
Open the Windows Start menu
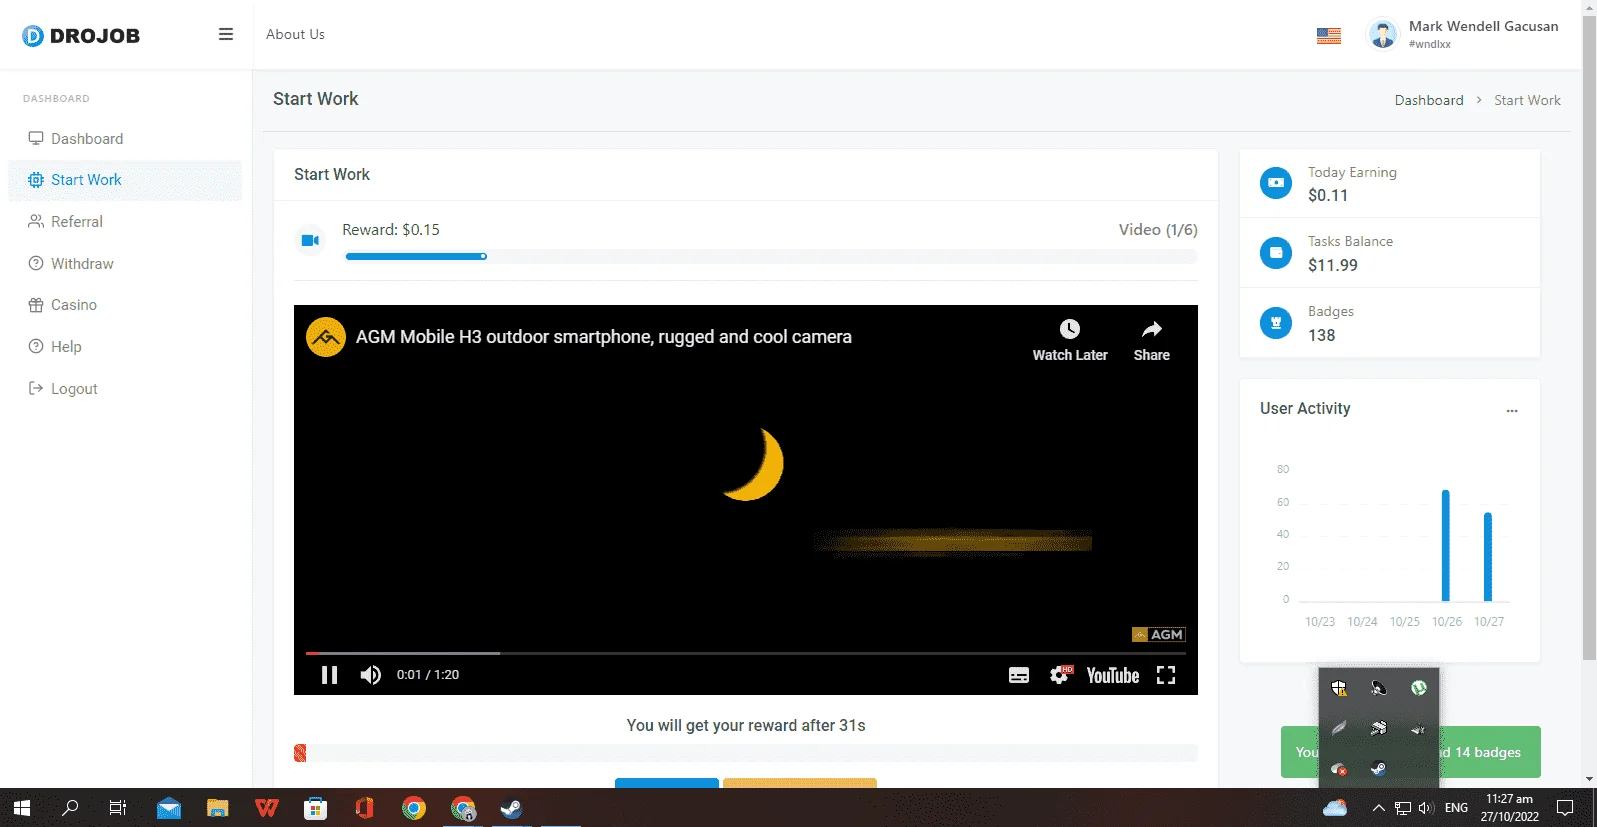(22, 808)
